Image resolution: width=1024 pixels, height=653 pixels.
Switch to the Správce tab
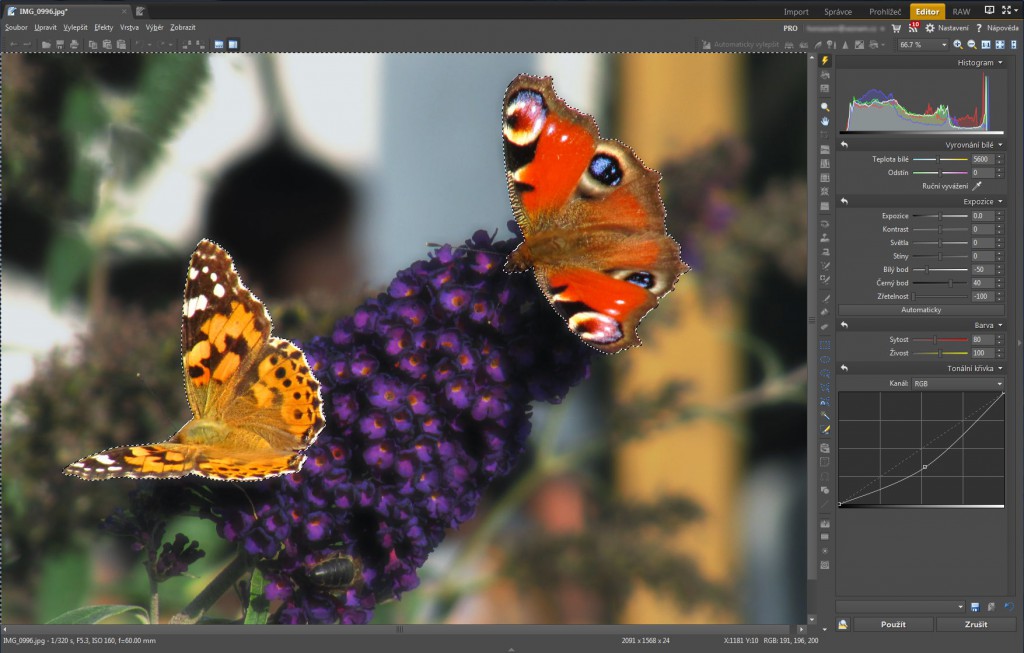click(x=838, y=11)
